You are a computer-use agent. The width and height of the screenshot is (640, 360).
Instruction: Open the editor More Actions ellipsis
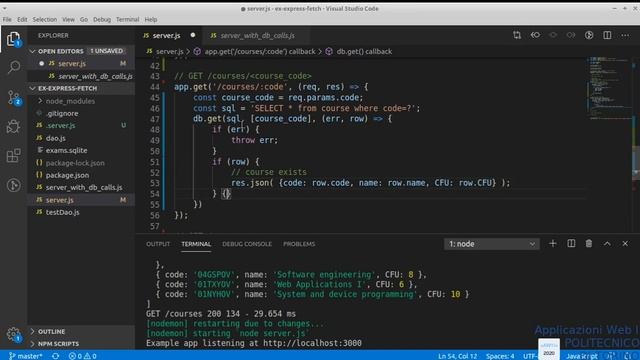coord(625,35)
